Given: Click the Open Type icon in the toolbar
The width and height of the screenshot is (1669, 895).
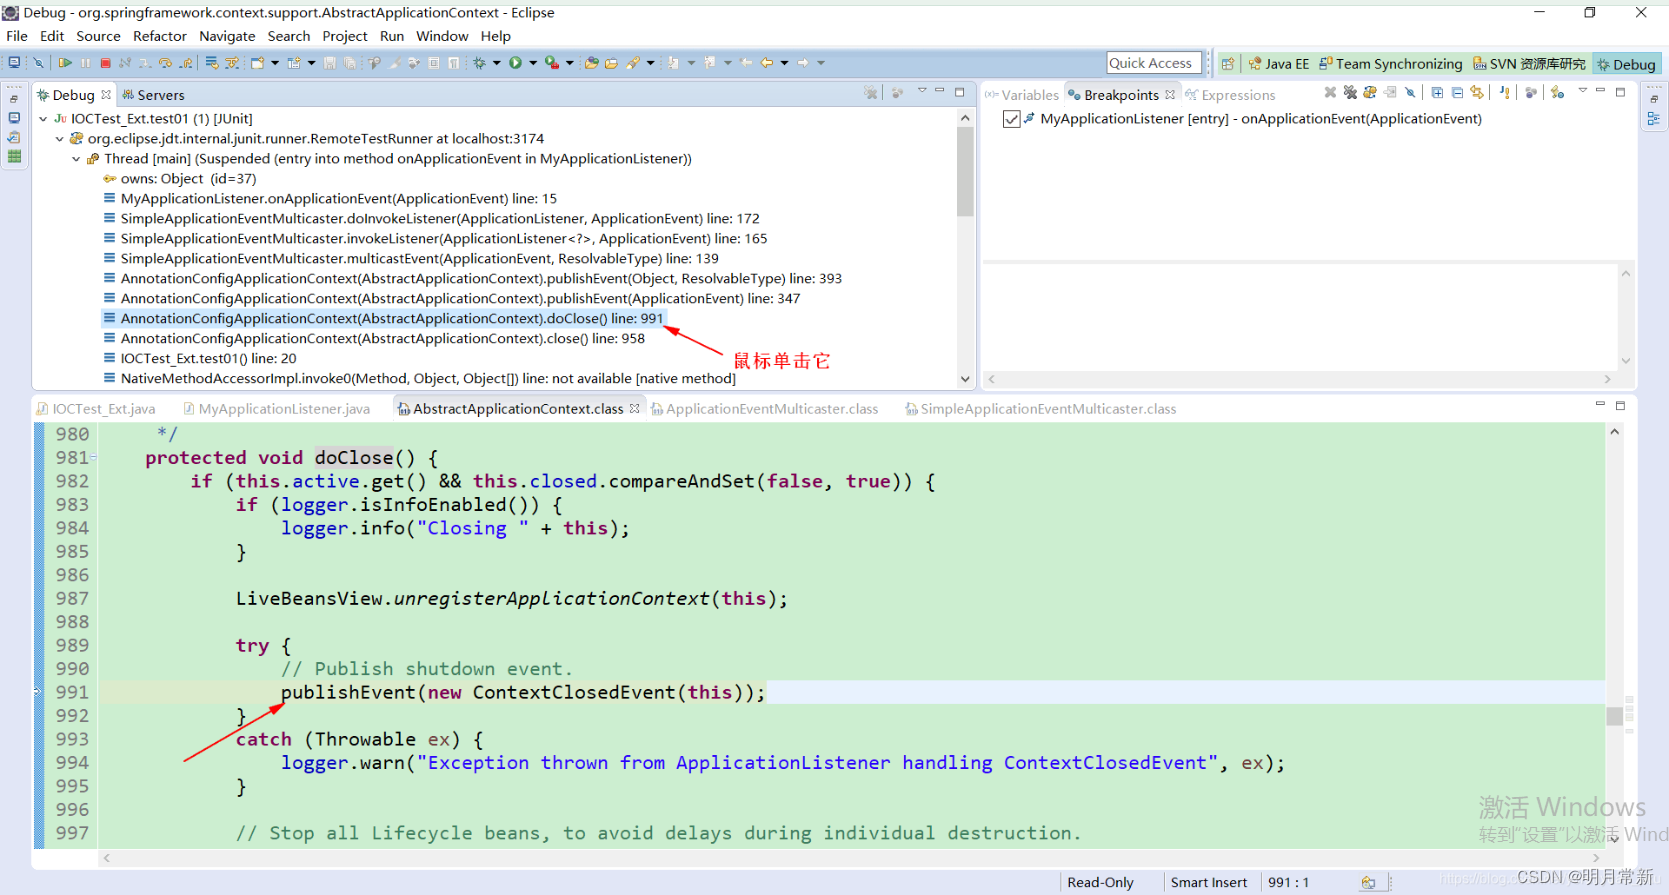Looking at the screenshot, I should 591,63.
